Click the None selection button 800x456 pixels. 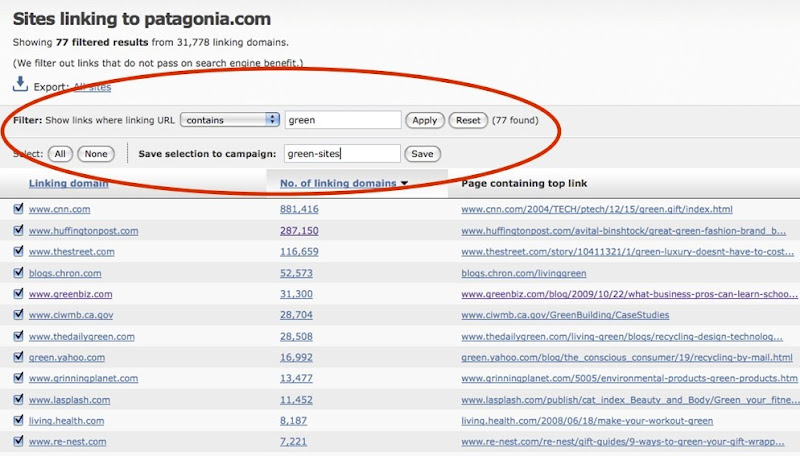click(96, 154)
